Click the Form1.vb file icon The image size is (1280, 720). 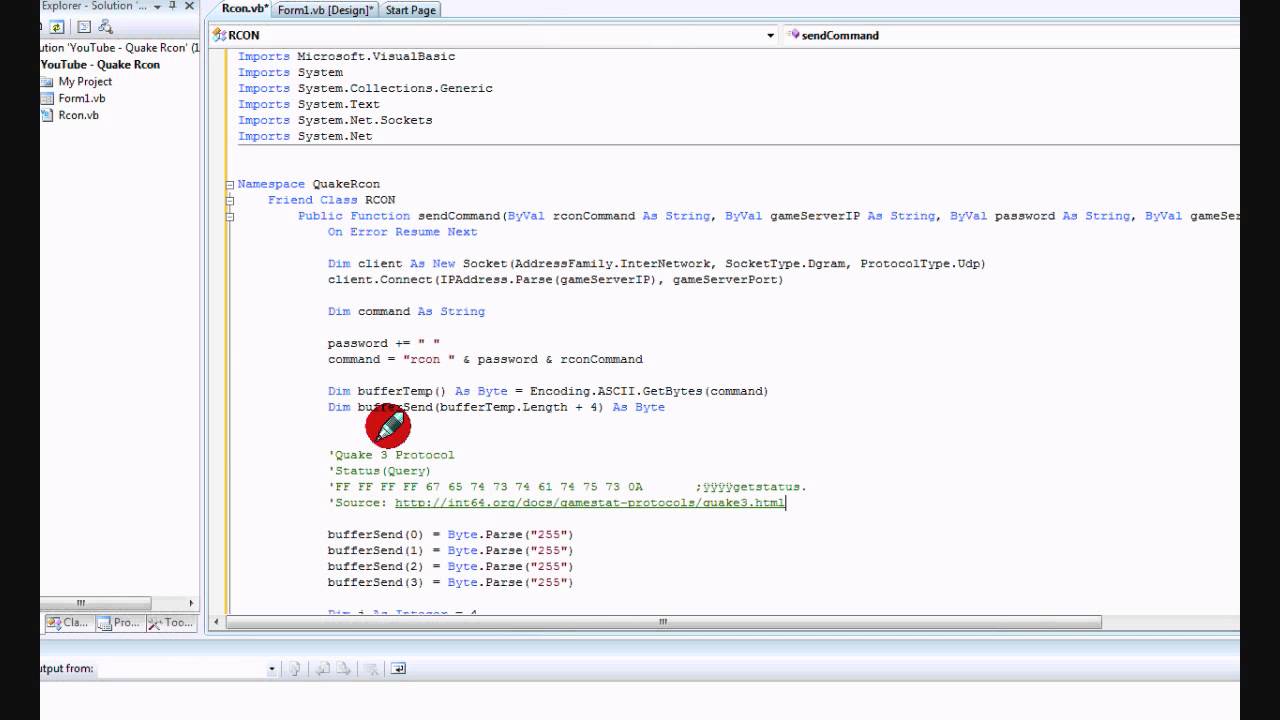[47, 98]
